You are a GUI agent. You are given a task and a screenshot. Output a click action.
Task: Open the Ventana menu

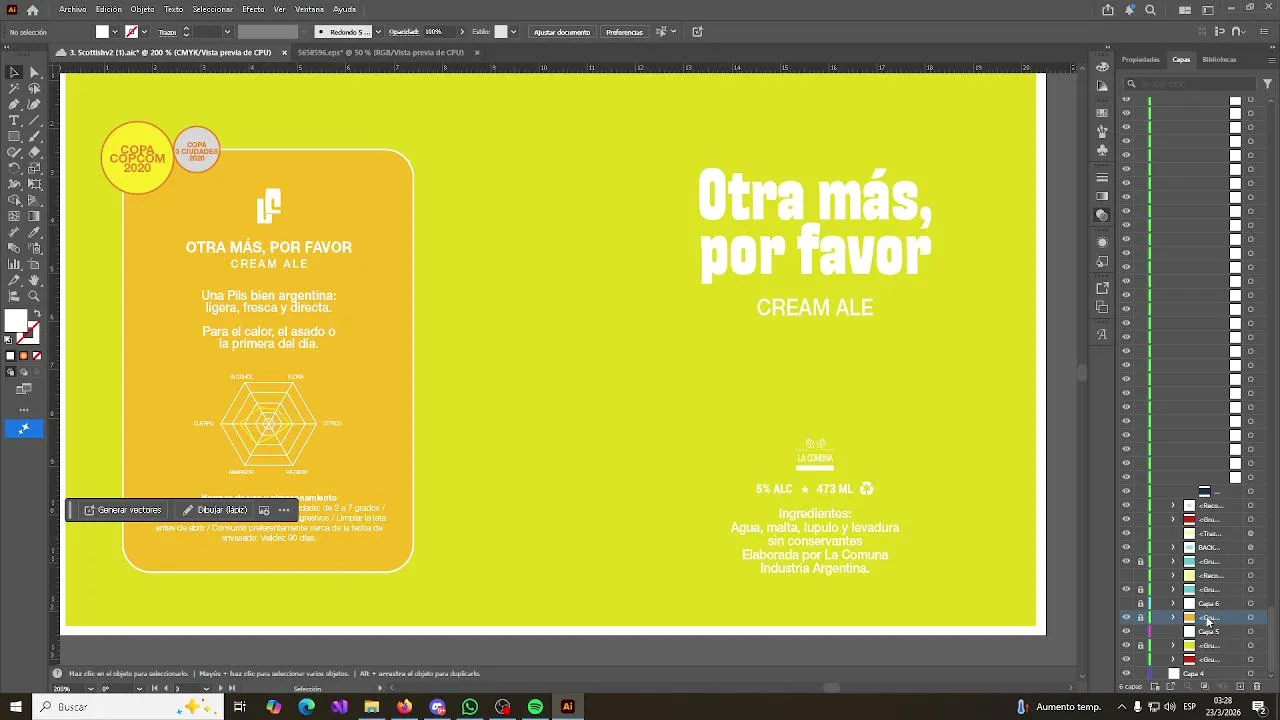click(309, 9)
